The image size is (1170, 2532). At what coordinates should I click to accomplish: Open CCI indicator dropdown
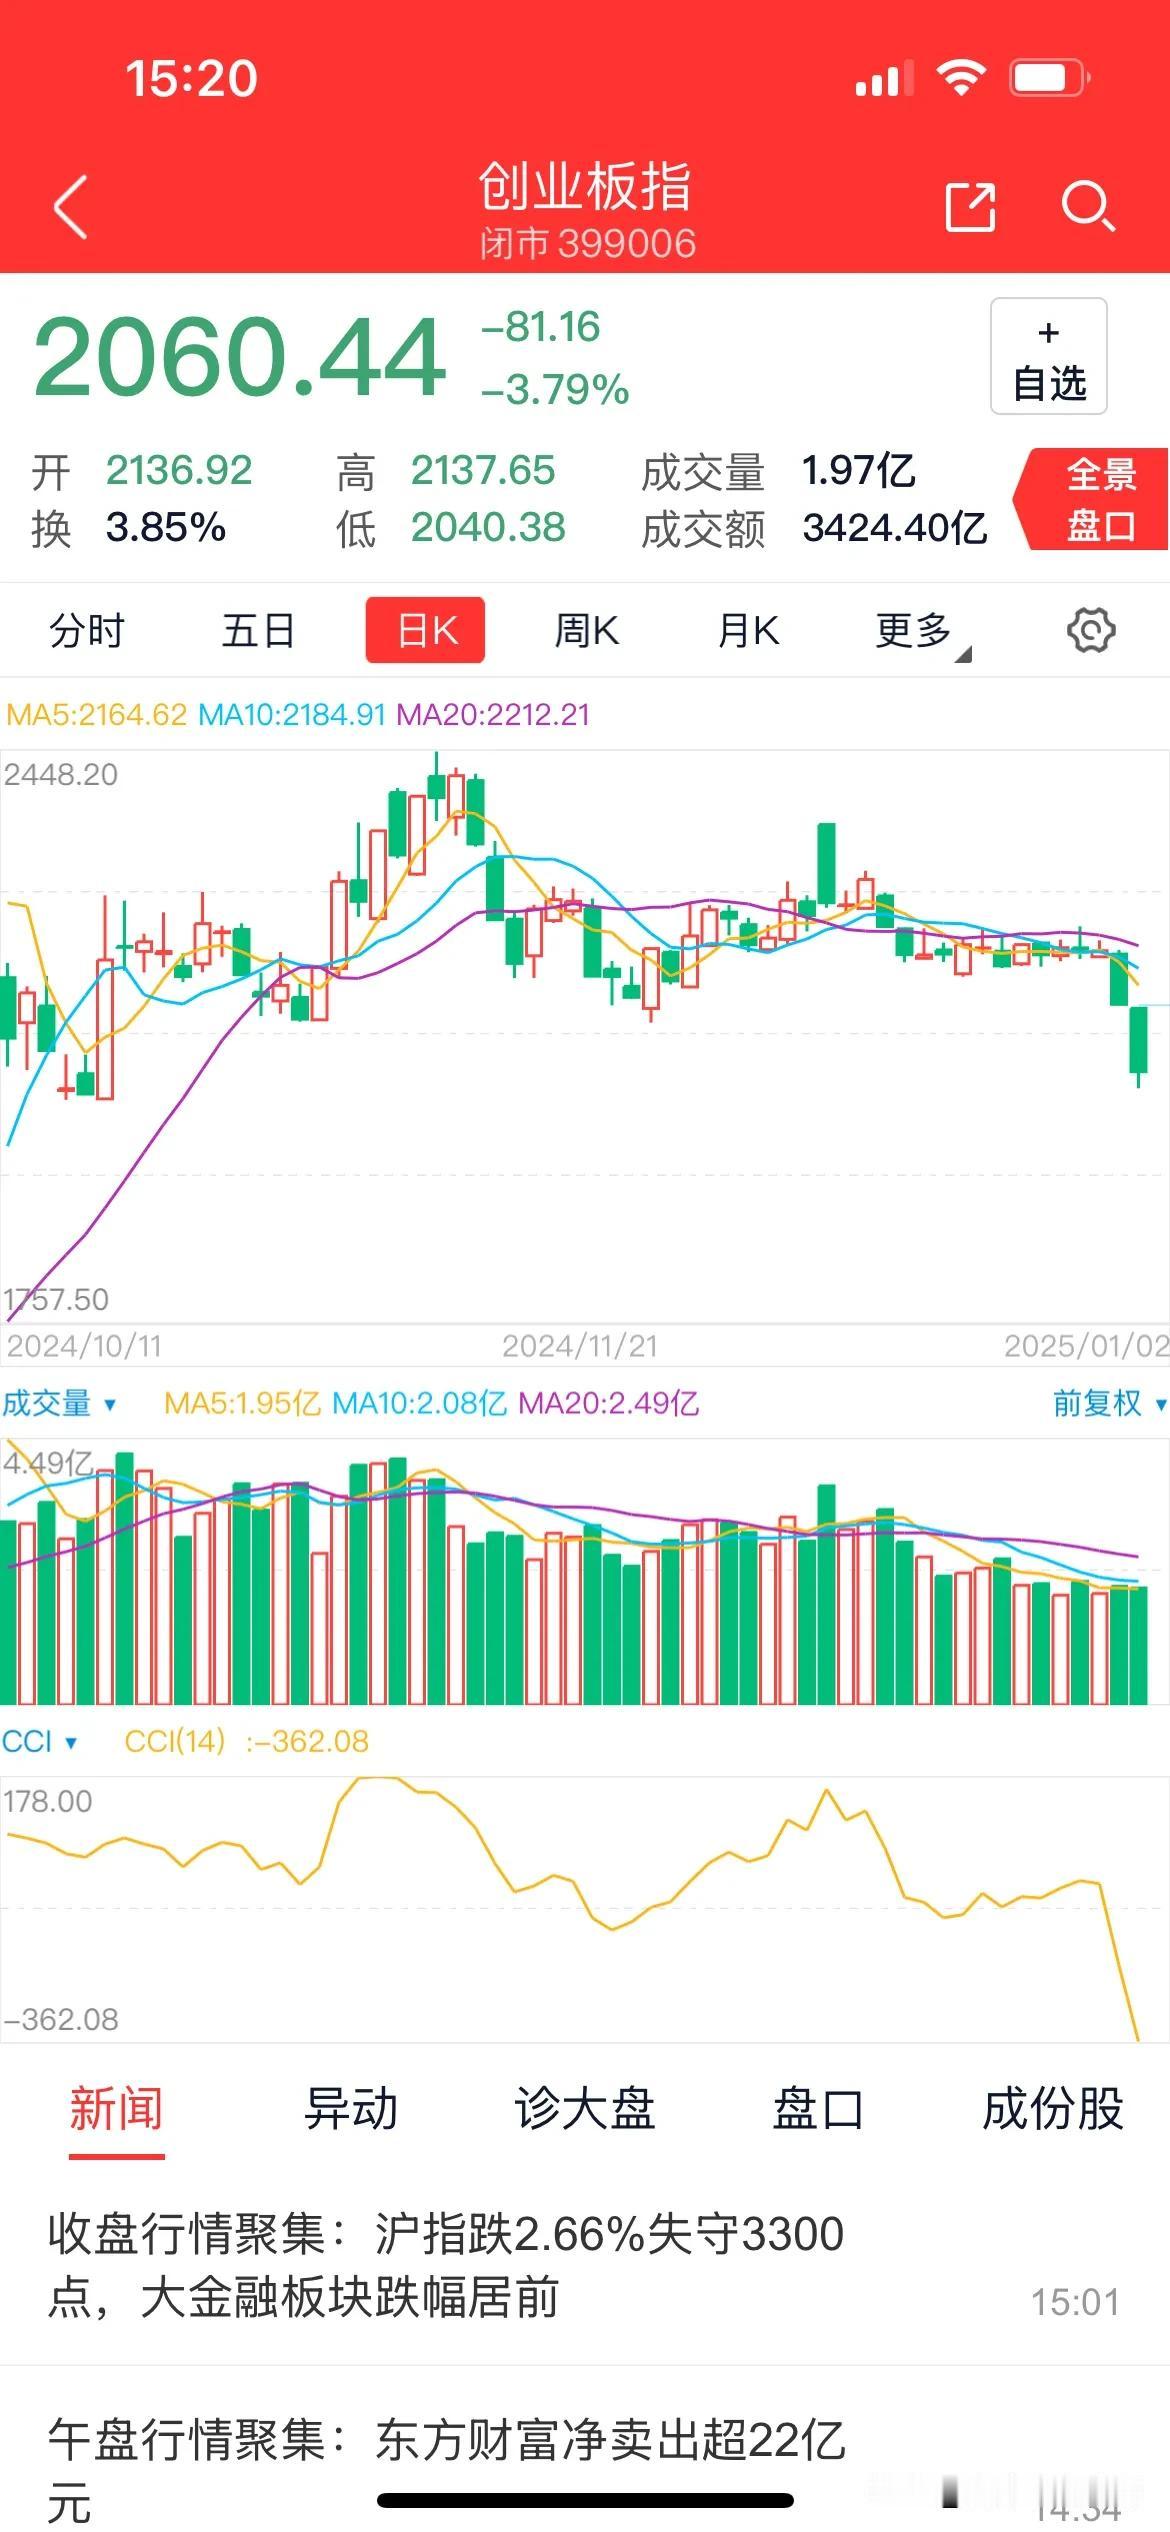coord(39,1741)
